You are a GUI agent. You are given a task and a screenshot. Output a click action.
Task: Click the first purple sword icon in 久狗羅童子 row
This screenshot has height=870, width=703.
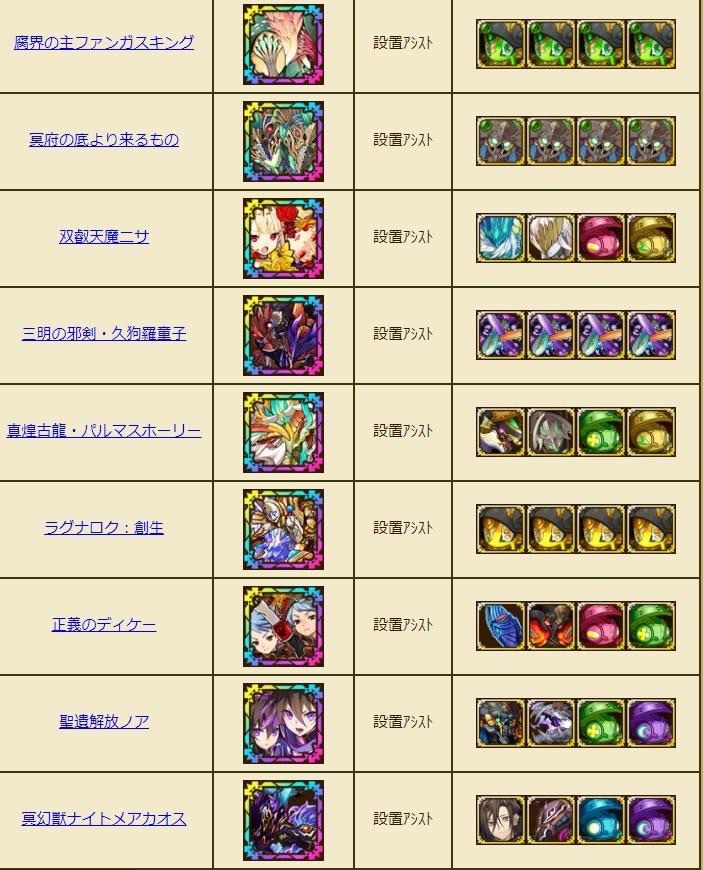(500, 335)
